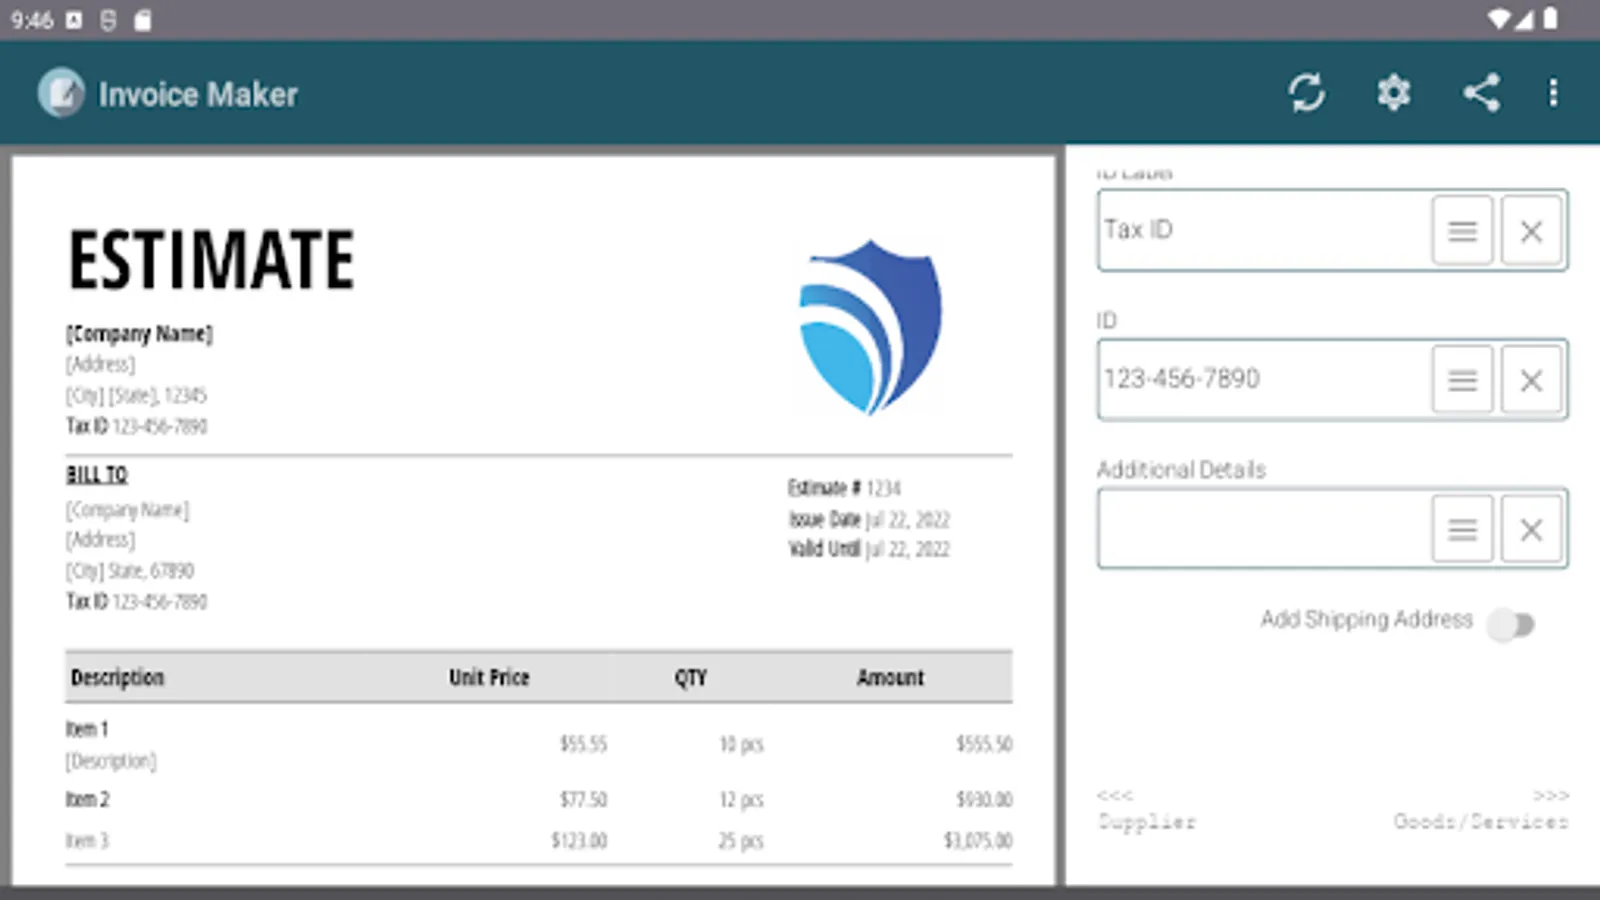Open the list icon beside Tax ID field
Image resolution: width=1600 pixels, height=900 pixels.
pos(1462,231)
